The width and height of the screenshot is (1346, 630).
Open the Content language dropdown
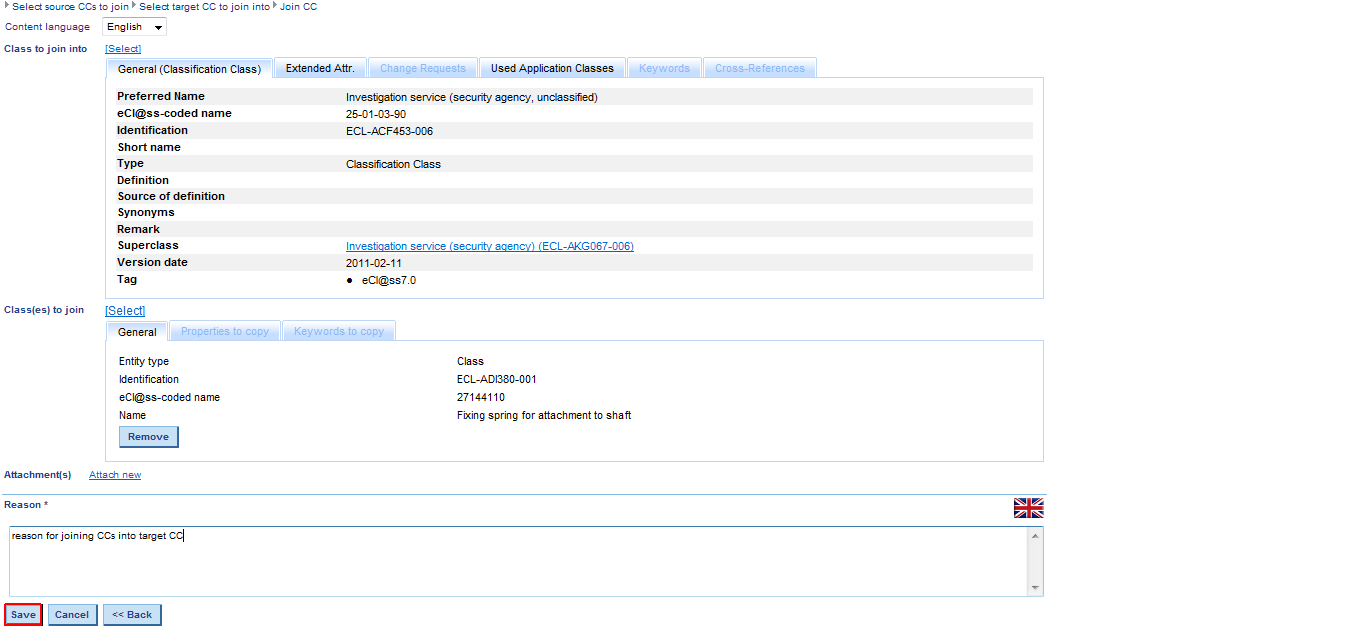[x=134, y=27]
